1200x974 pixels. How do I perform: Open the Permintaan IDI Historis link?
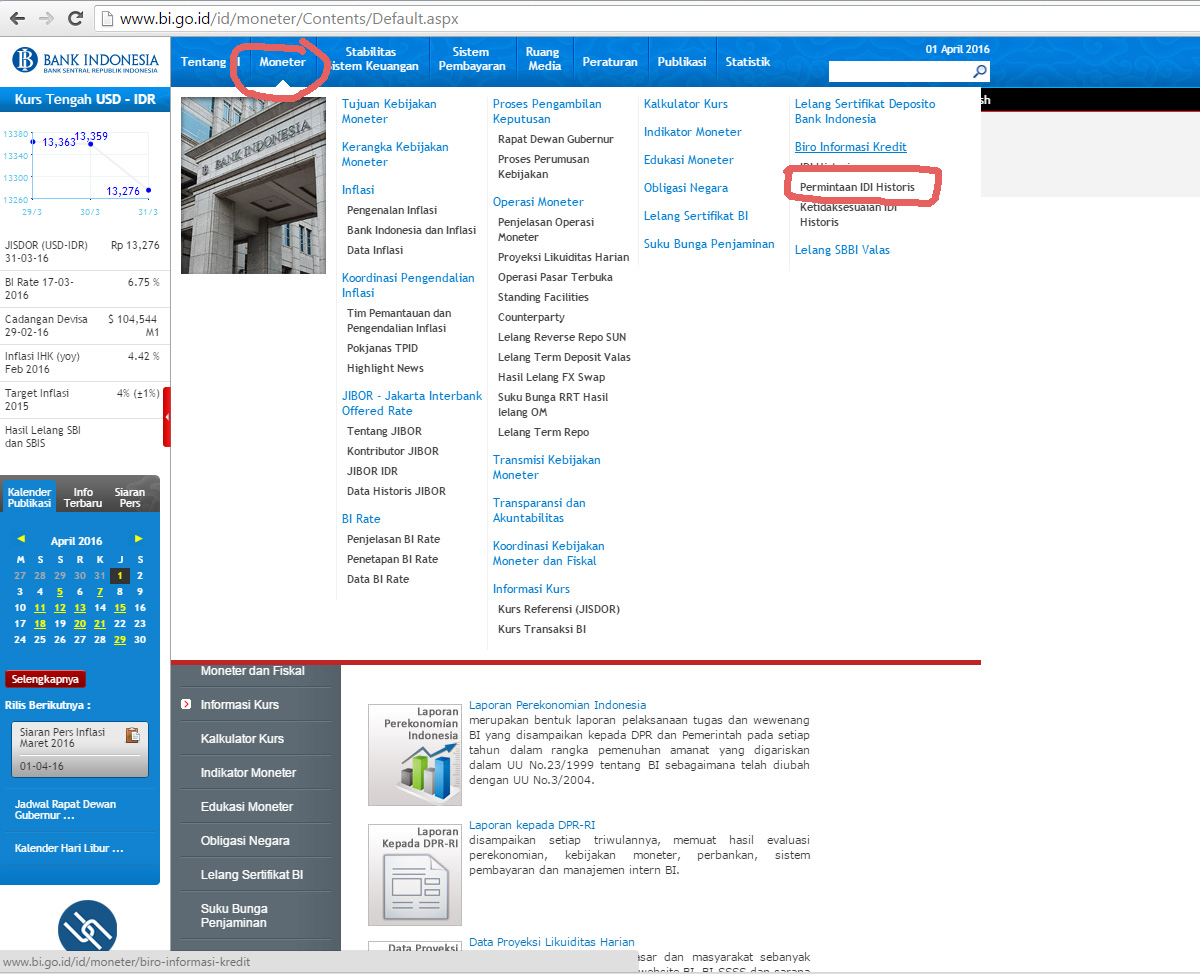(x=857, y=187)
